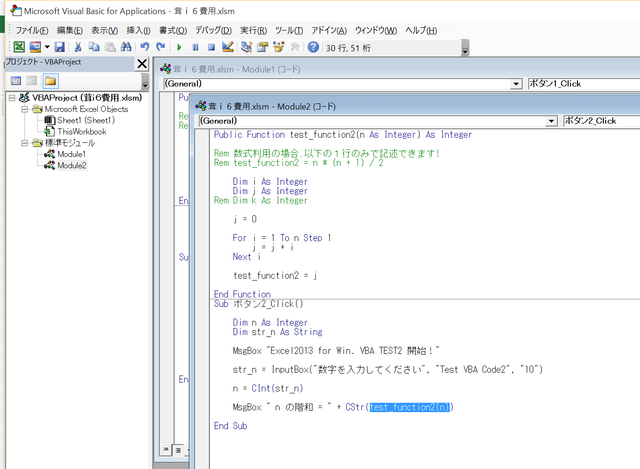This screenshot has height=469, width=640.
Task: Open the 編集(E) menu
Action: click(x=69, y=30)
